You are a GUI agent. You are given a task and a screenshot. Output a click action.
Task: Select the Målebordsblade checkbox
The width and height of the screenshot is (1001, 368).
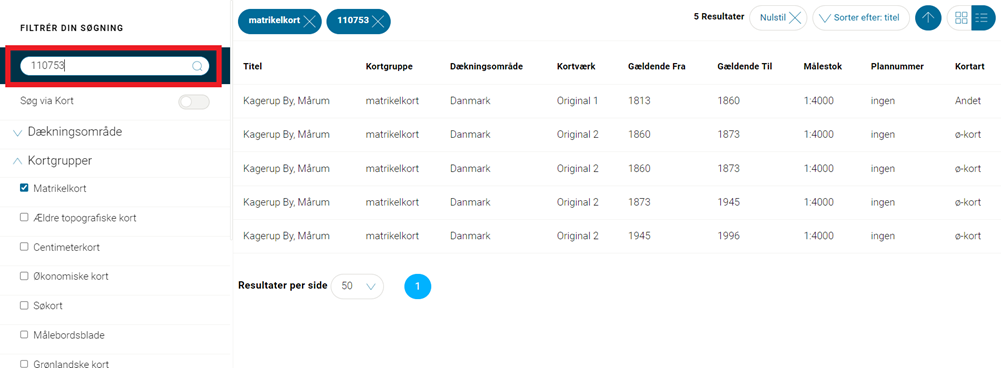24,334
